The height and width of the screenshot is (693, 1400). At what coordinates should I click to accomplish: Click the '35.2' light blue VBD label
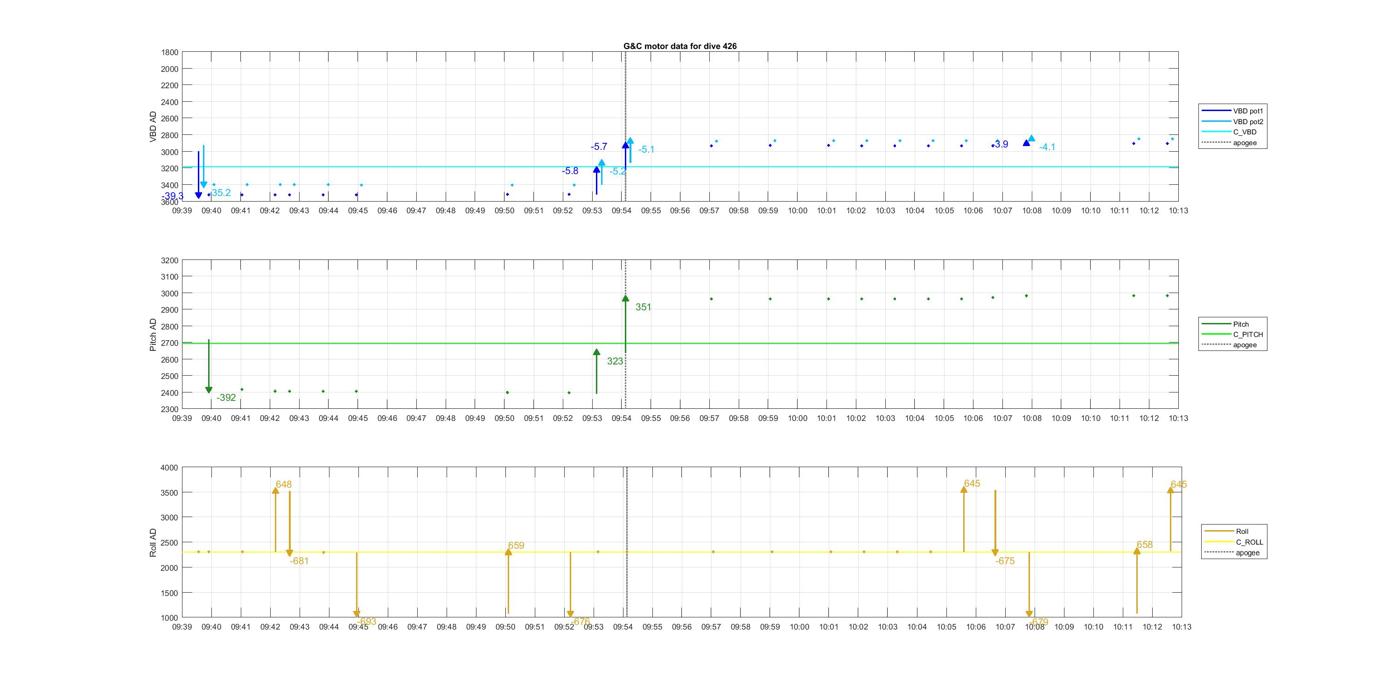point(220,193)
